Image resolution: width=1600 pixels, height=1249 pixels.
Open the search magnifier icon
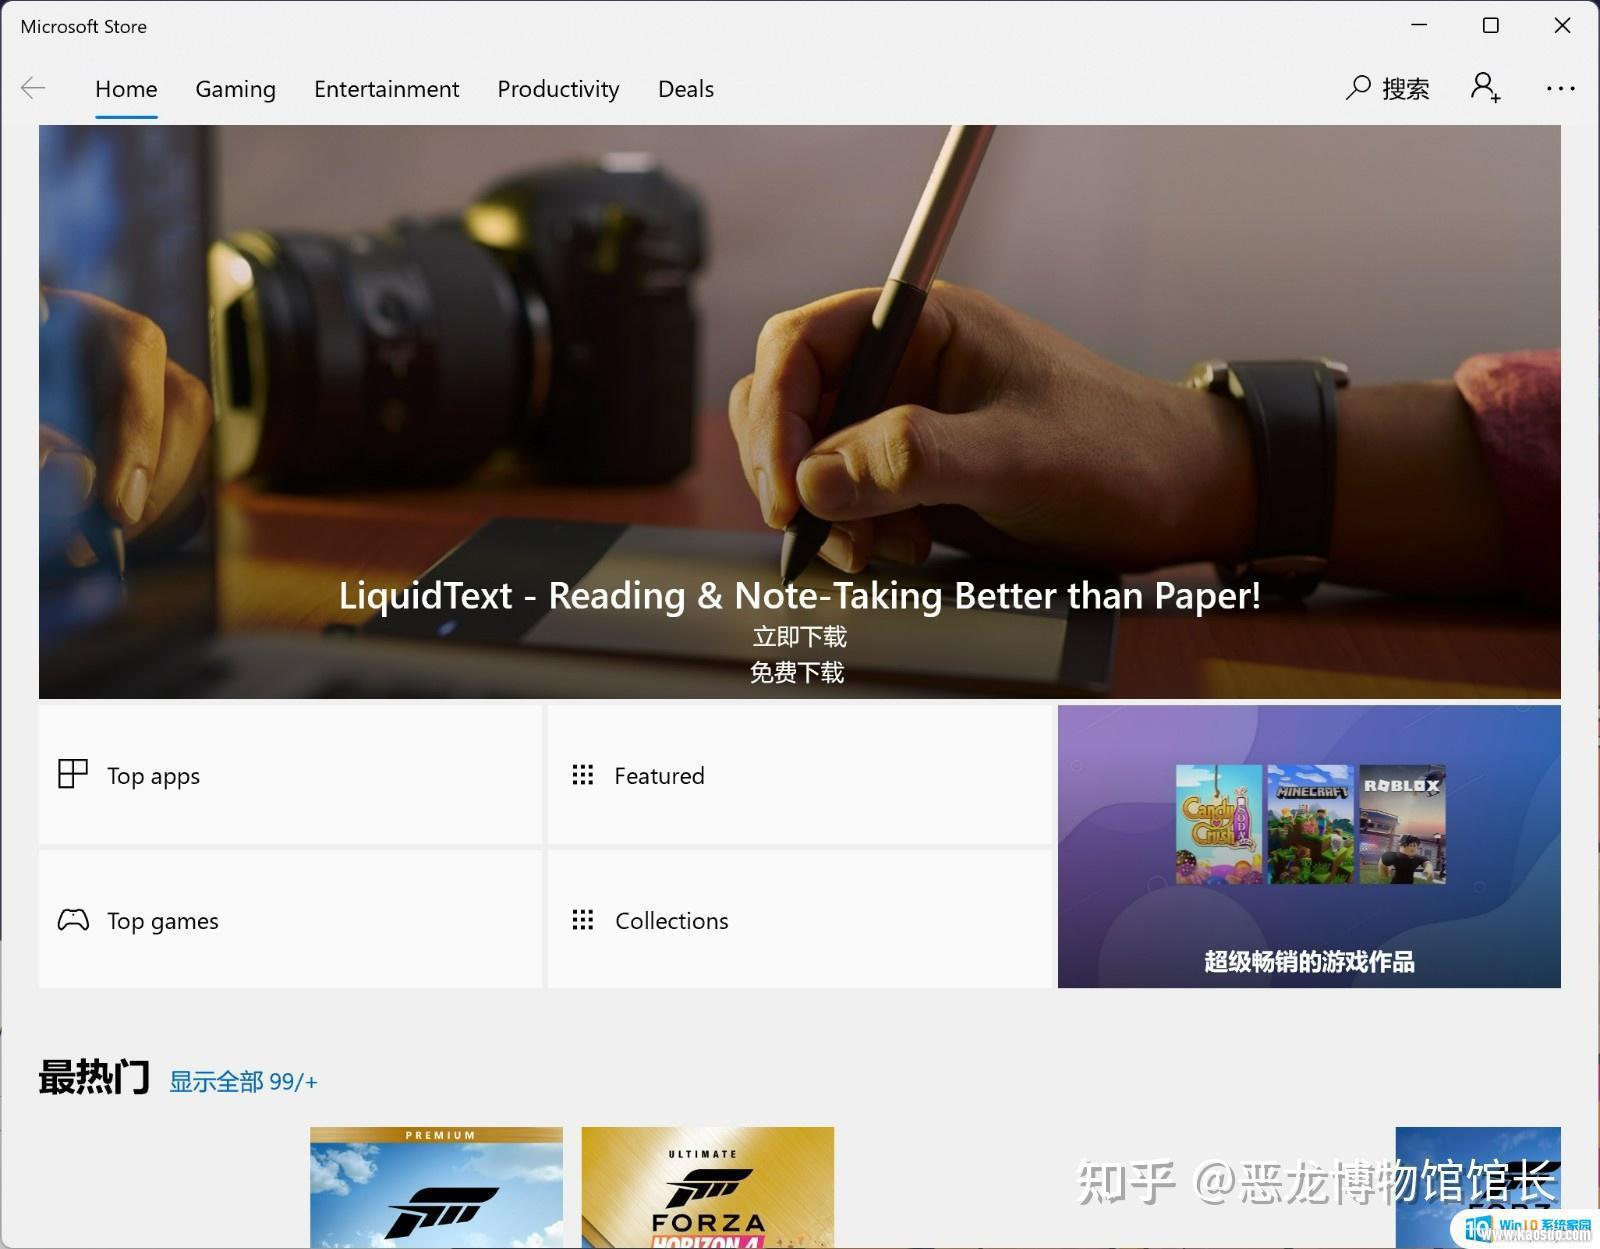(1358, 88)
